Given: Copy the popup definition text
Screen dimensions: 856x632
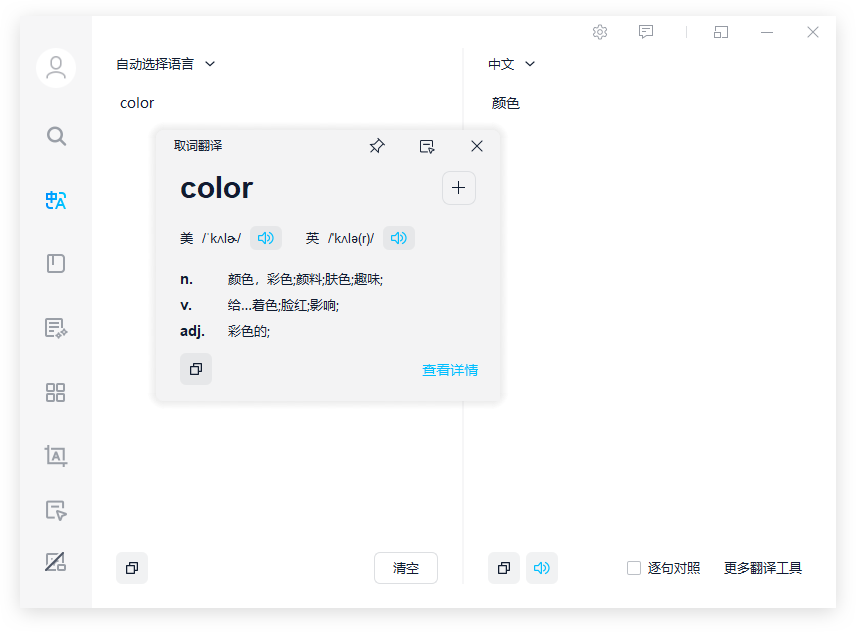Looking at the screenshot, I should [196, 369].
